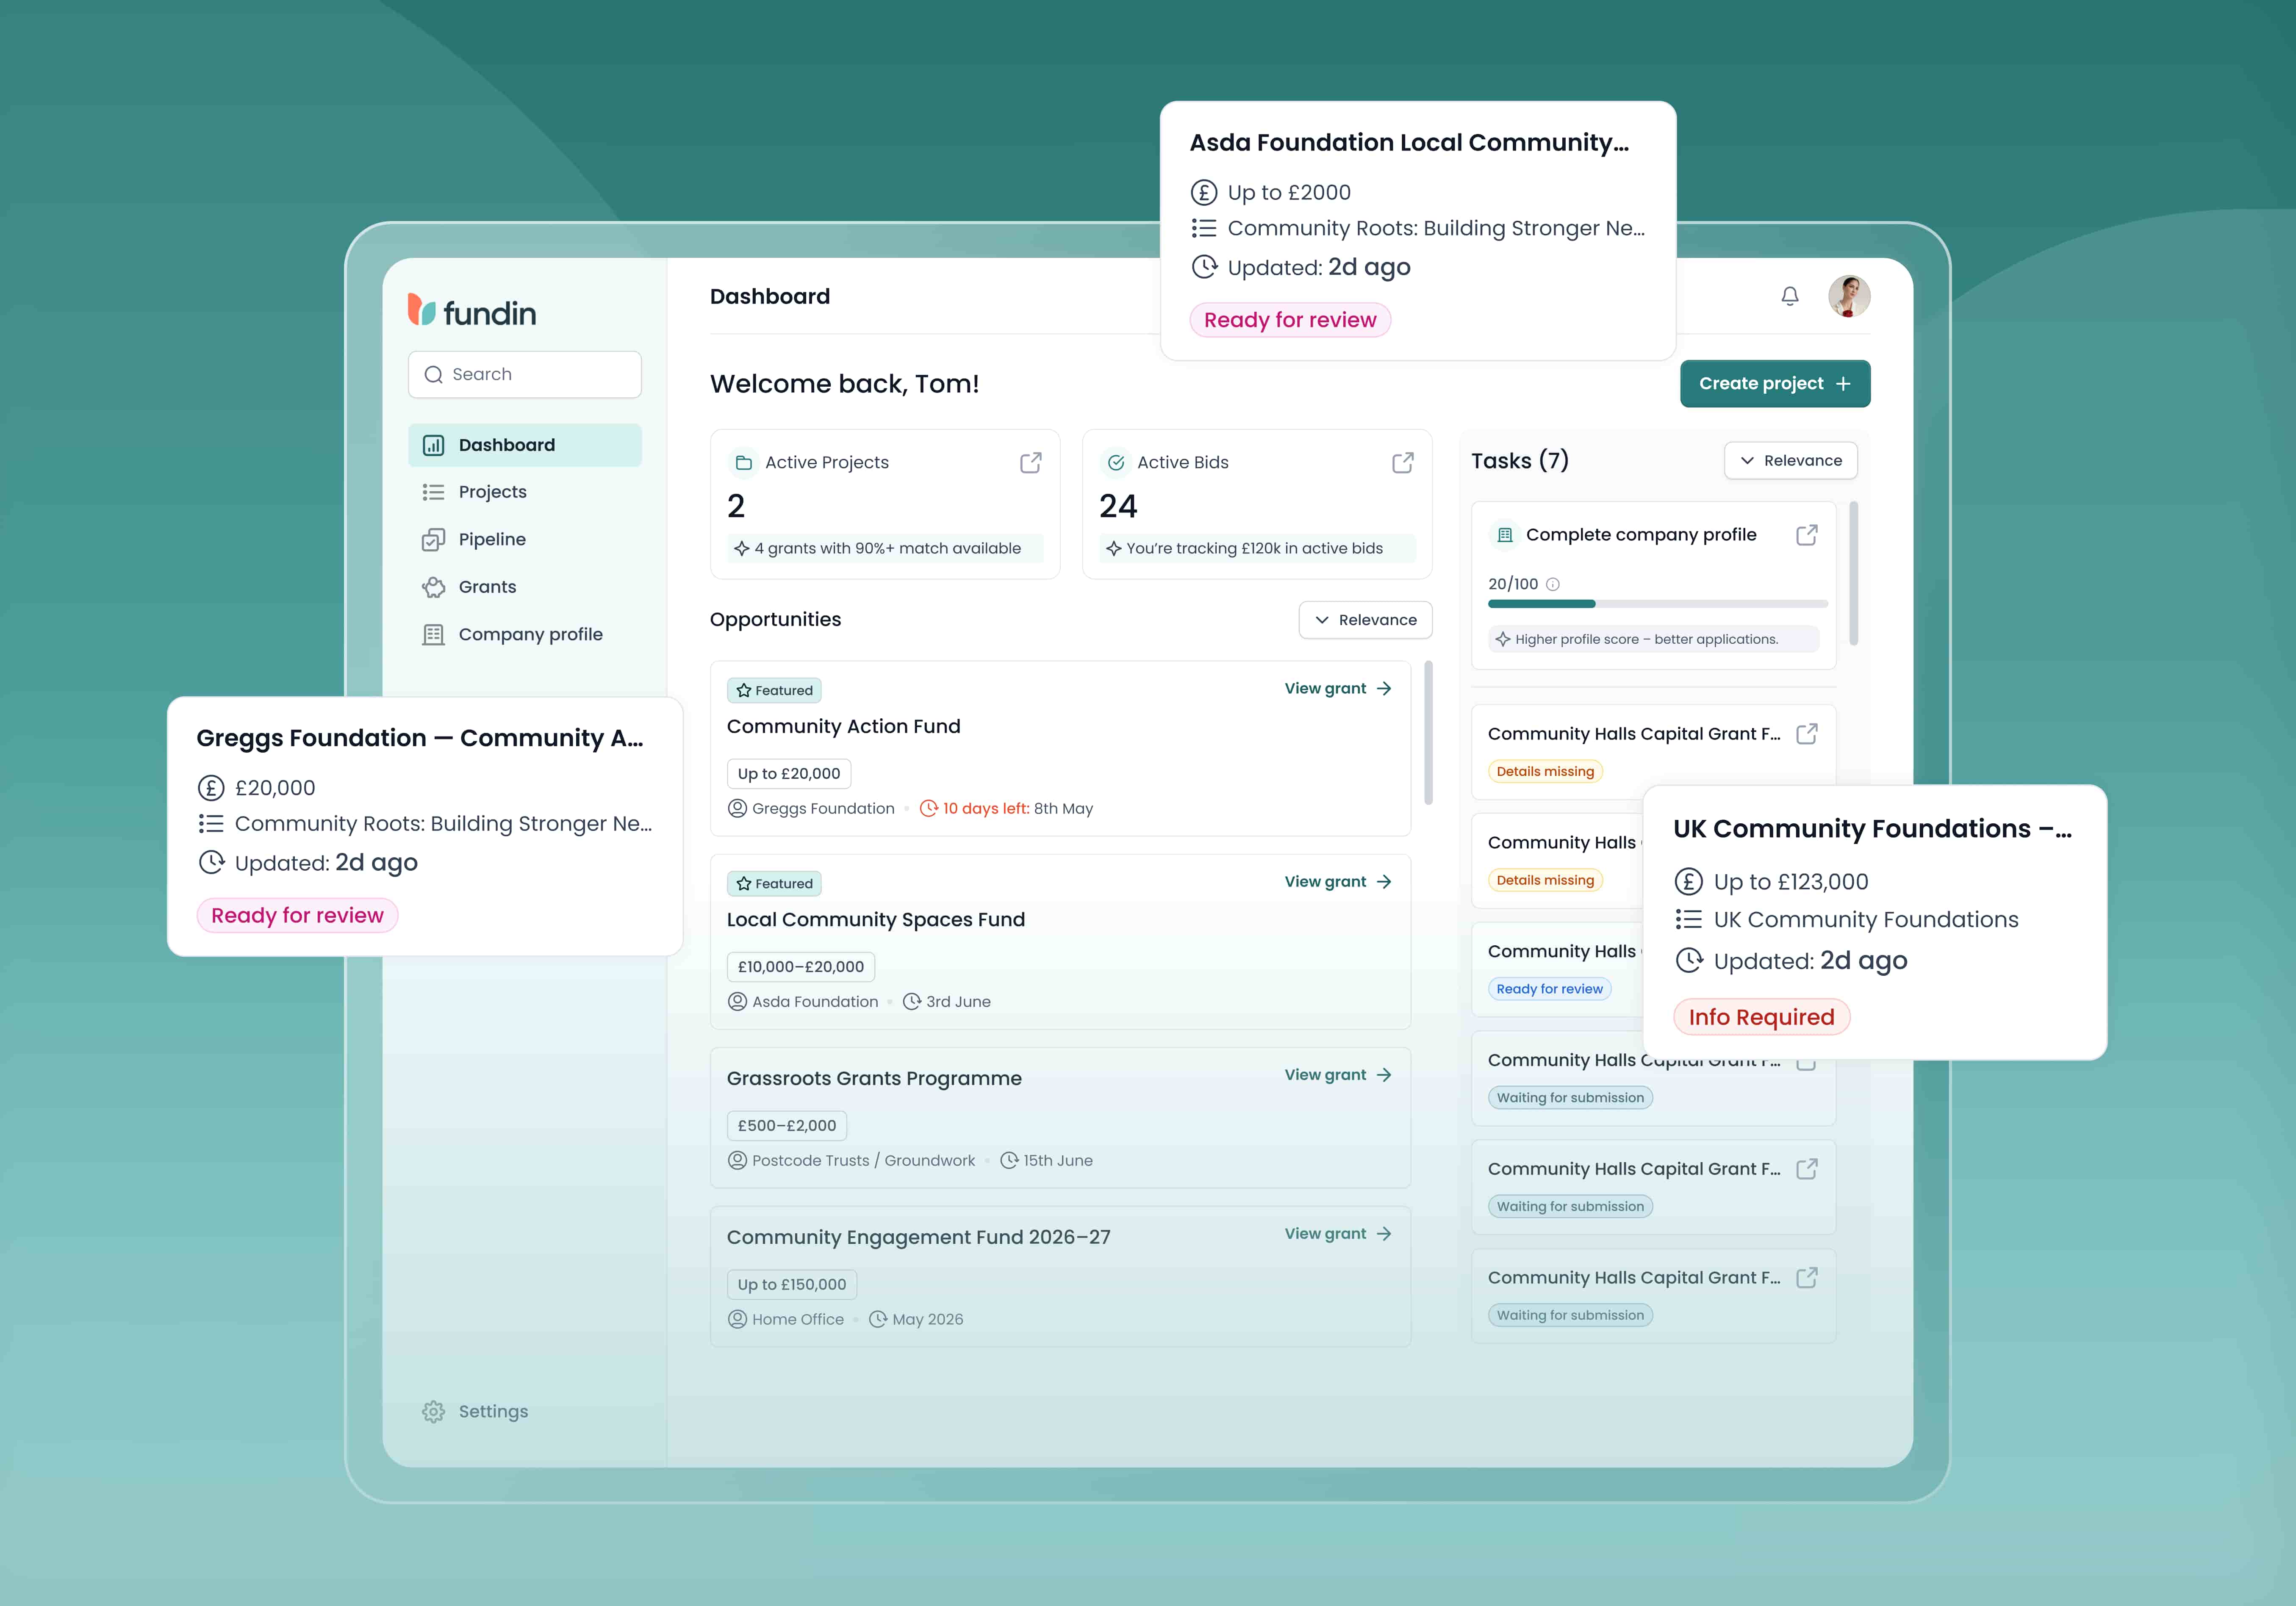The height and width of the screenshot is (1606, 2296).
Task: Click the Company profile building icon in sidebar
Action: point(433,635)
